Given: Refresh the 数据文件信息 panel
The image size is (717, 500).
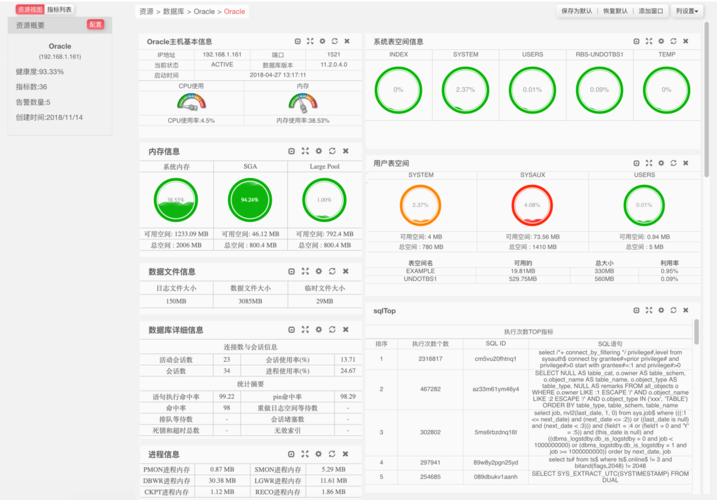Looking at the screenshot, I should 332,271.
